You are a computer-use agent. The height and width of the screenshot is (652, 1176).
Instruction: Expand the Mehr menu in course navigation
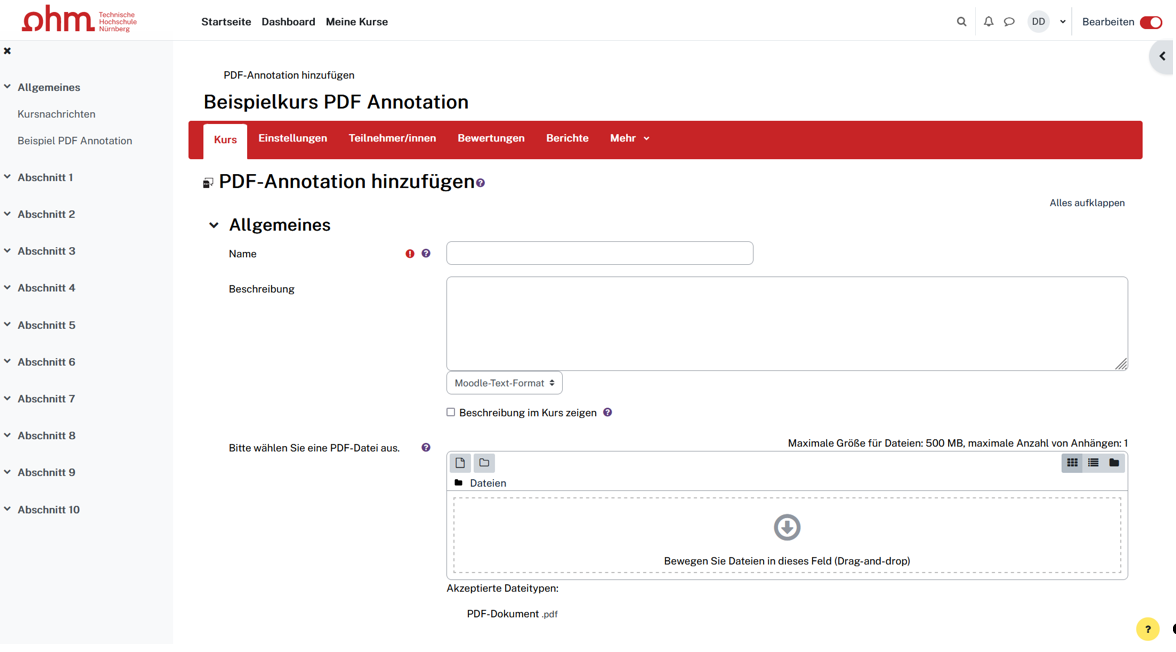(x=631, y=139)
